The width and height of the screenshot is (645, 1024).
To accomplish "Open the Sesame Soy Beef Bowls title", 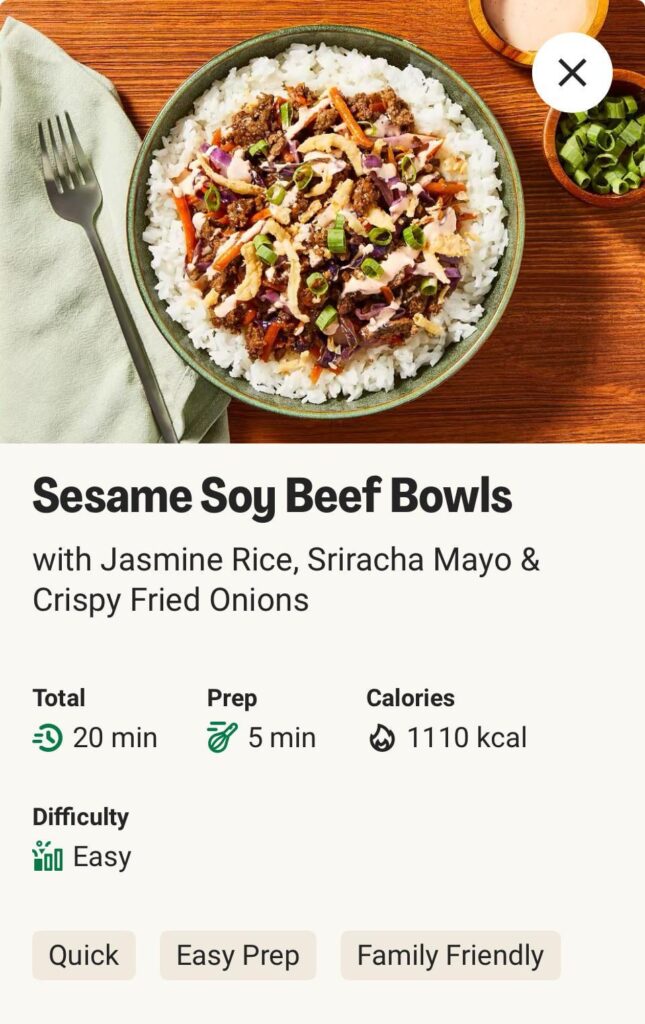I will (272, 495).
